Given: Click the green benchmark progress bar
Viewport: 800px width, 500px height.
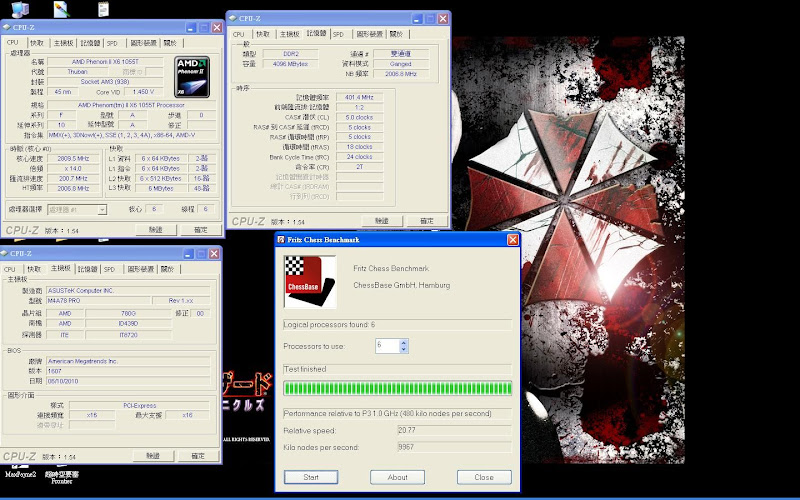Looking at the screenshot, I should (x=397, y=388).
